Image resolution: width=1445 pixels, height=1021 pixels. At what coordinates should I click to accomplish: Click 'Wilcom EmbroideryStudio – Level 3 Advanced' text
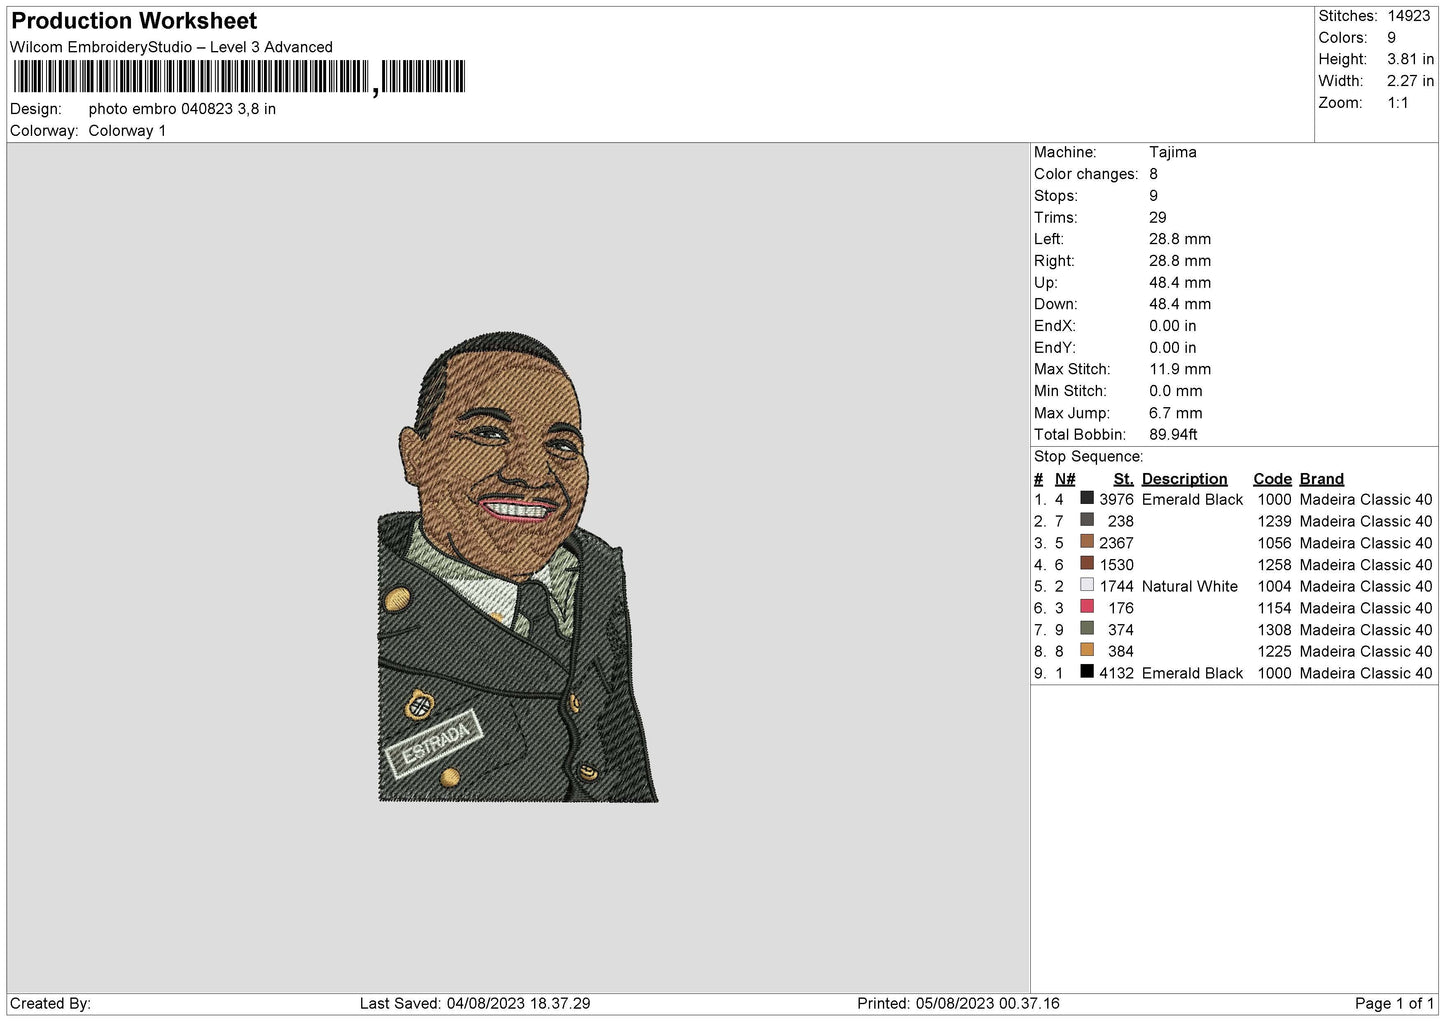coord(171,47)
